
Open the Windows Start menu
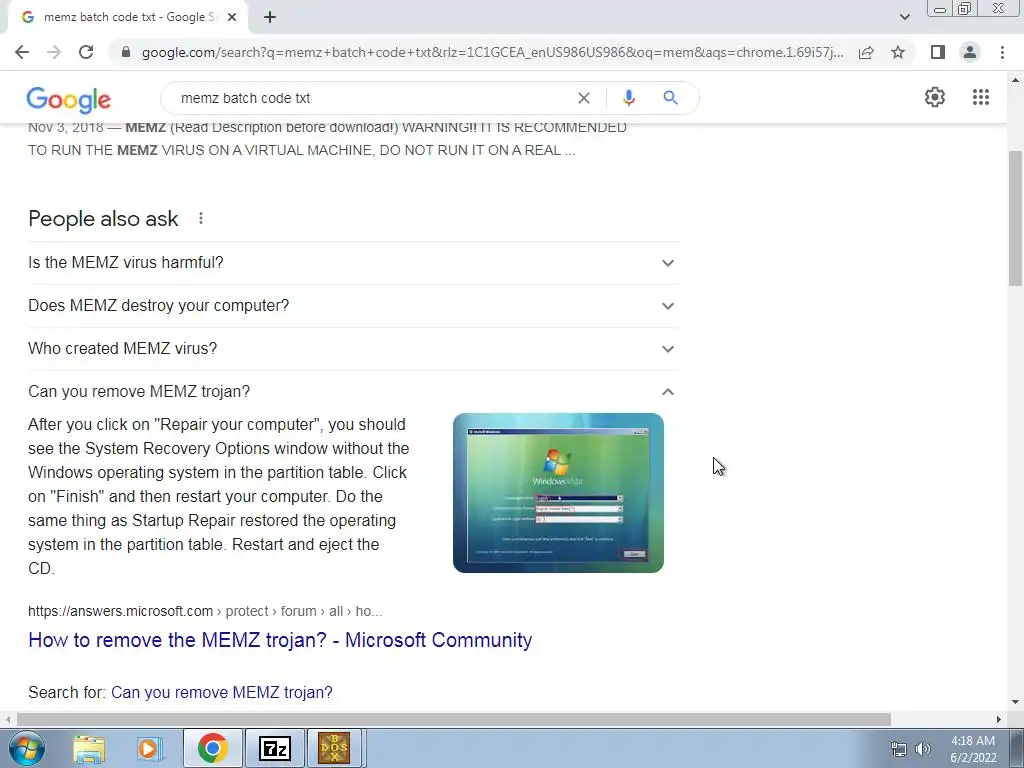coord(27,748)
